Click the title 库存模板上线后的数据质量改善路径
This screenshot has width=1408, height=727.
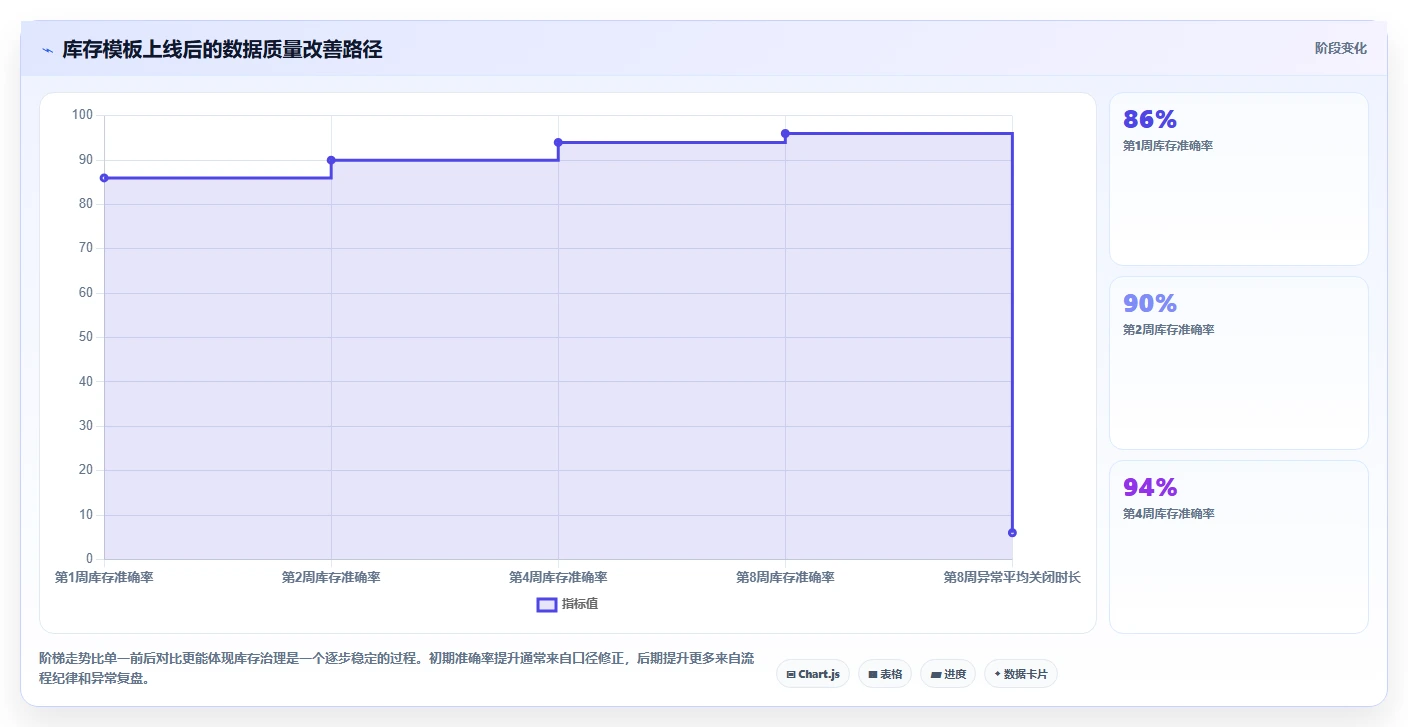[x=222, y=49]
